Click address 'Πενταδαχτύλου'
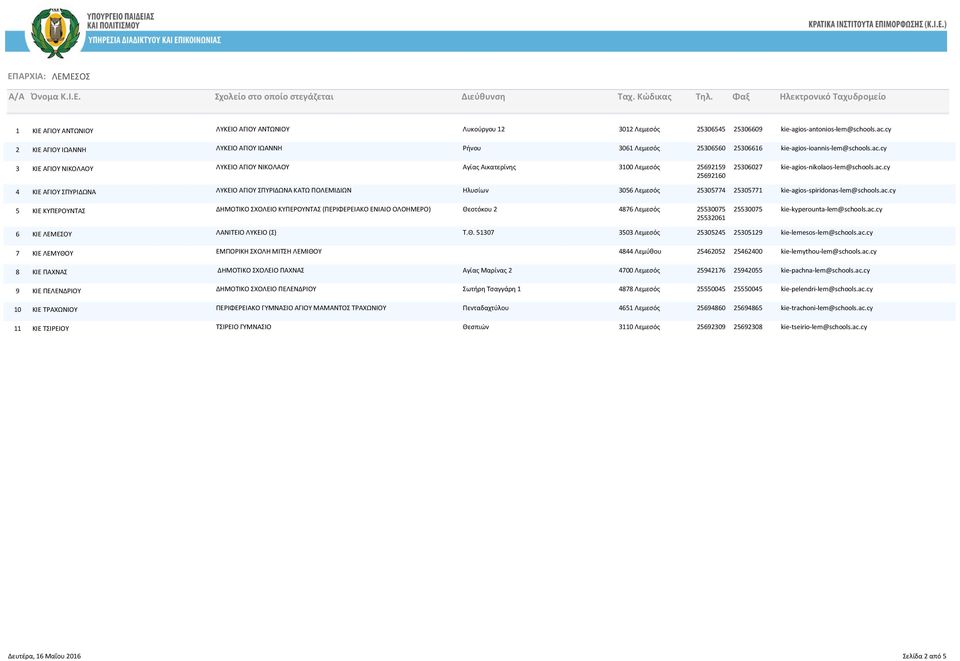Image resolution: width=960 pixels, height=661 pixels. (486, 308)
